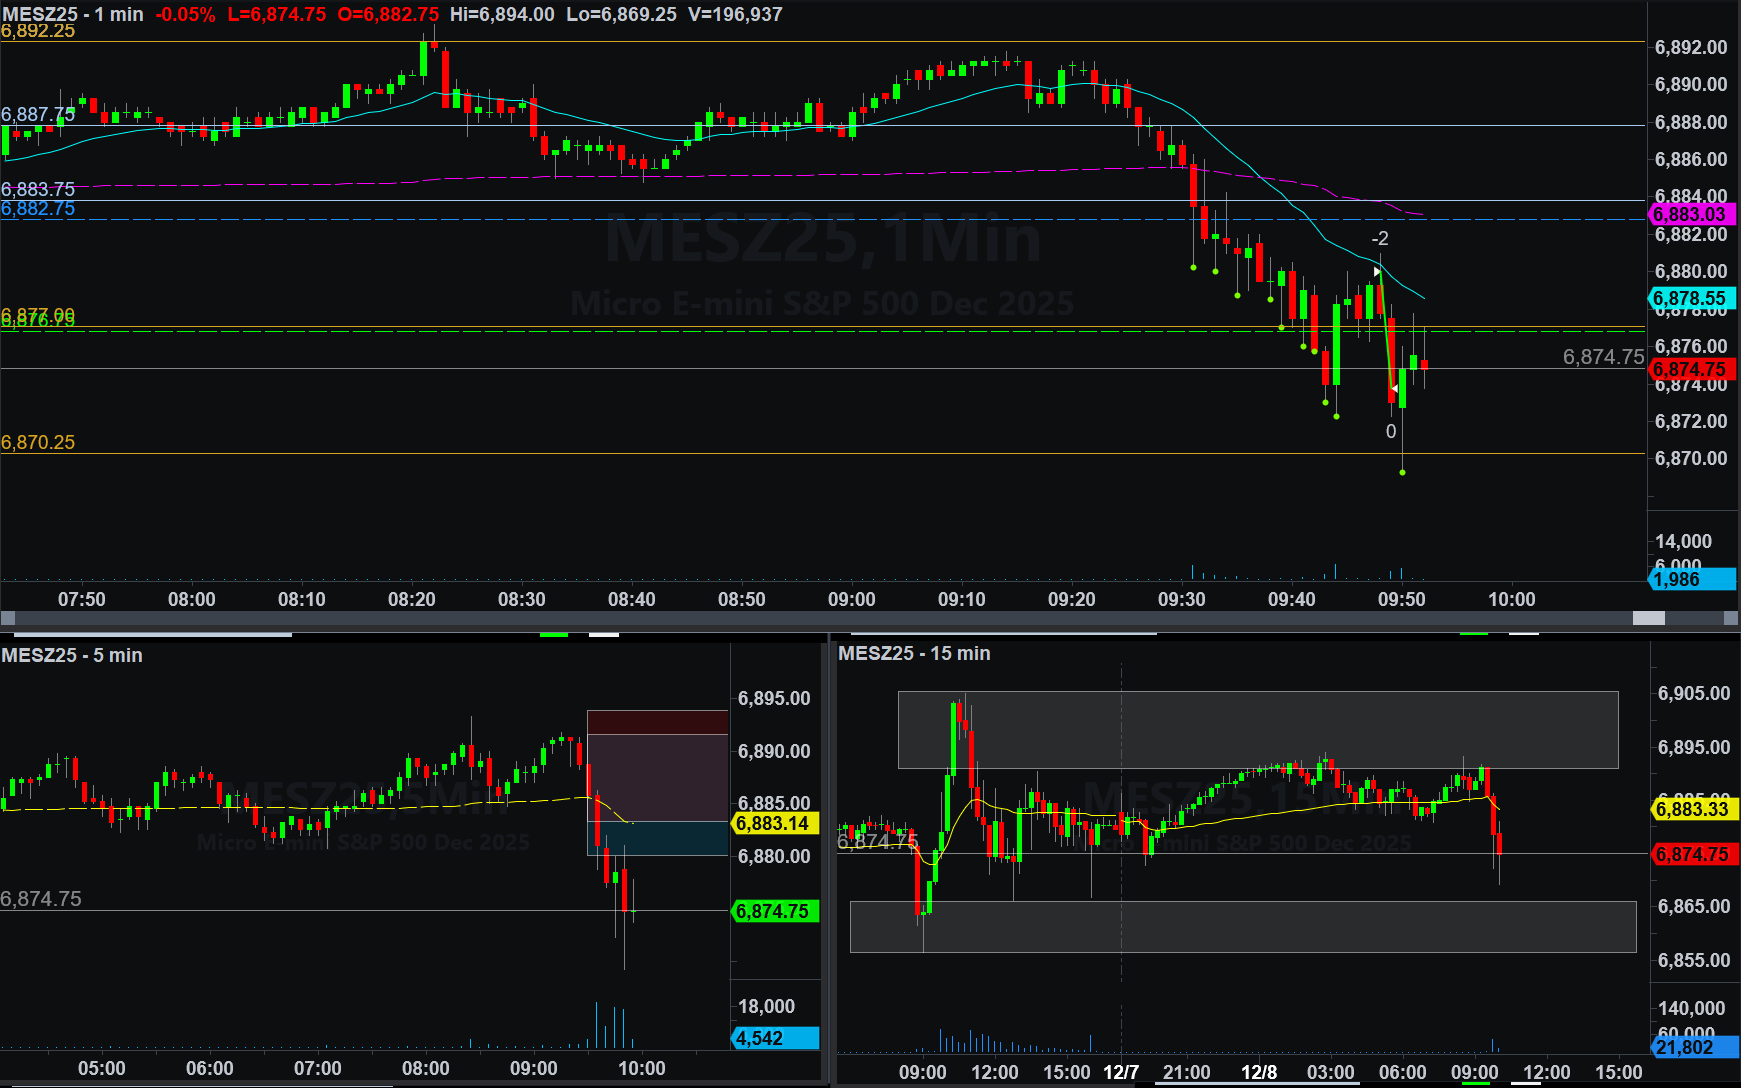Click the horizontal scrollbar thumb of the 1 min chart

[x=1648, y=618]
